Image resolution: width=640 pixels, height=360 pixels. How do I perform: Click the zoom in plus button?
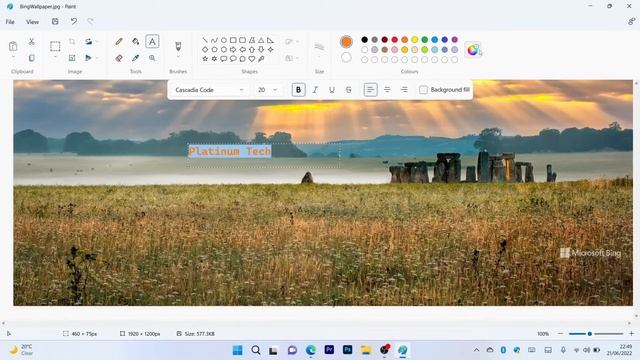(631, 334)
